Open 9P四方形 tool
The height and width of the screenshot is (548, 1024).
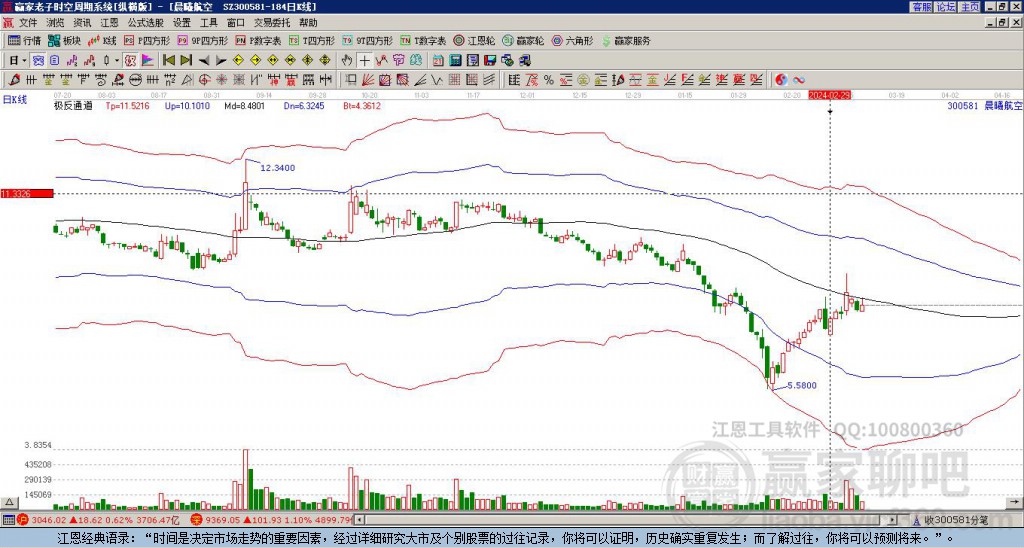click(x=202, y=40)
